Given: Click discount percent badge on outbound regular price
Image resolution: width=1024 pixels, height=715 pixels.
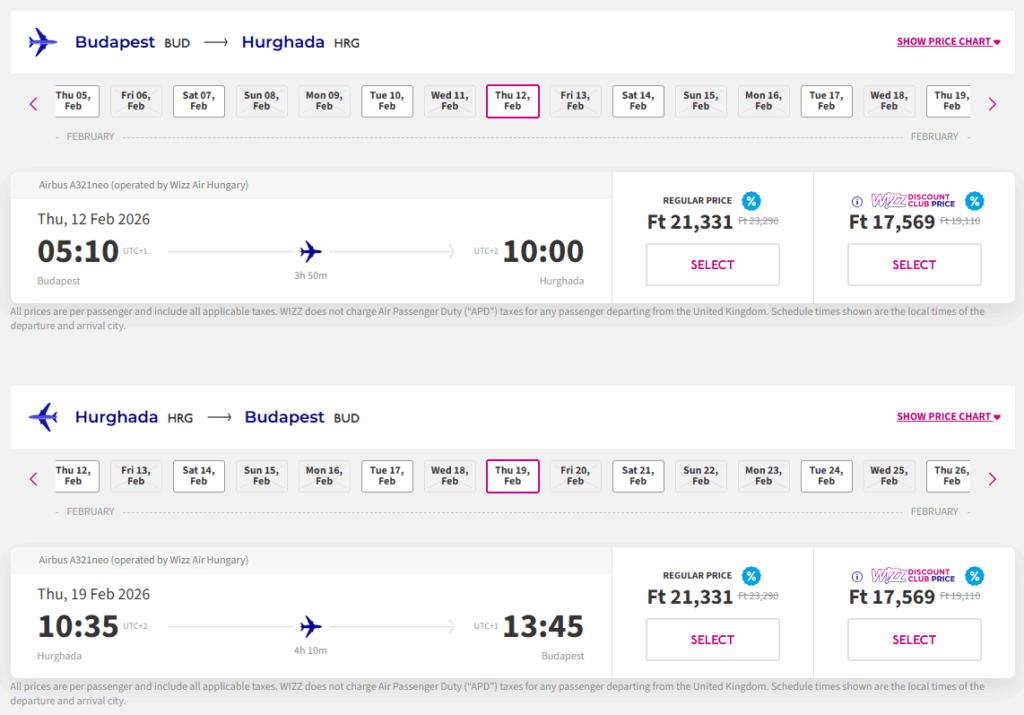Looking at the screenshot, I should point(751,201).
